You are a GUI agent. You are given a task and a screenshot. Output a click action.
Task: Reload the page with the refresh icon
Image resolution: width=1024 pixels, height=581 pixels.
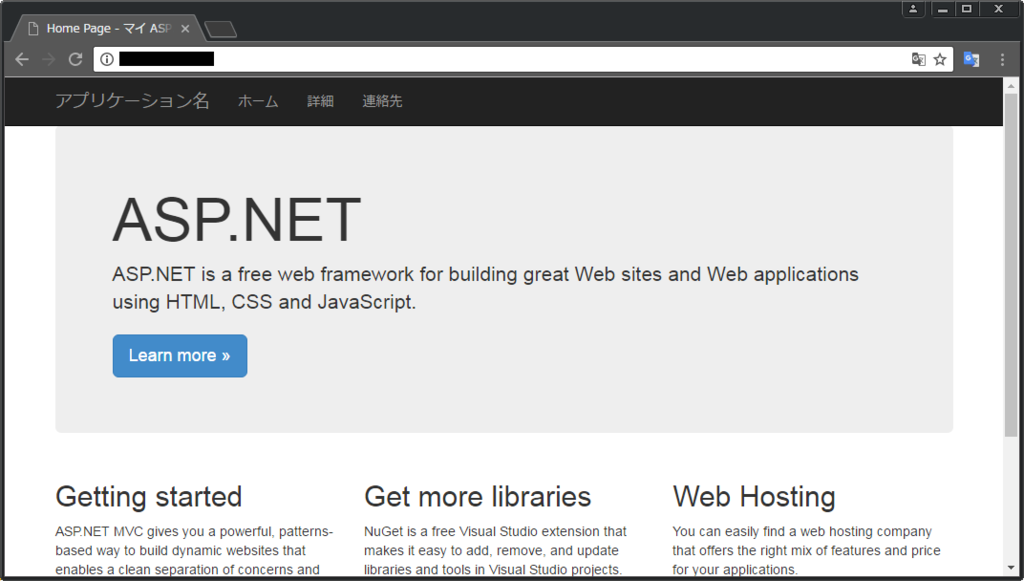pos(75,59)
